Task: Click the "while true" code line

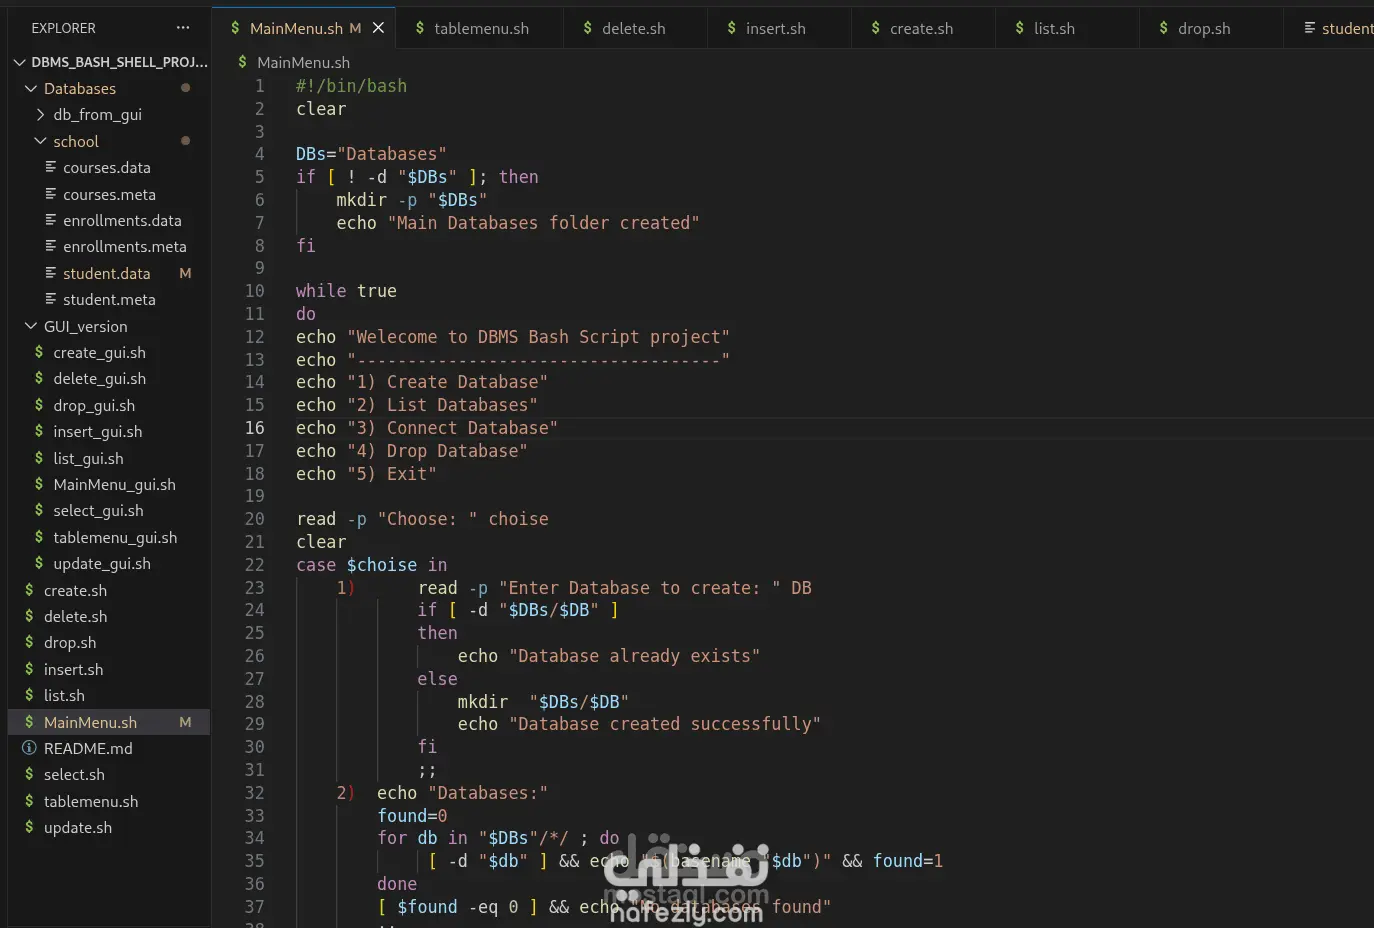Action: pos(346,291)
